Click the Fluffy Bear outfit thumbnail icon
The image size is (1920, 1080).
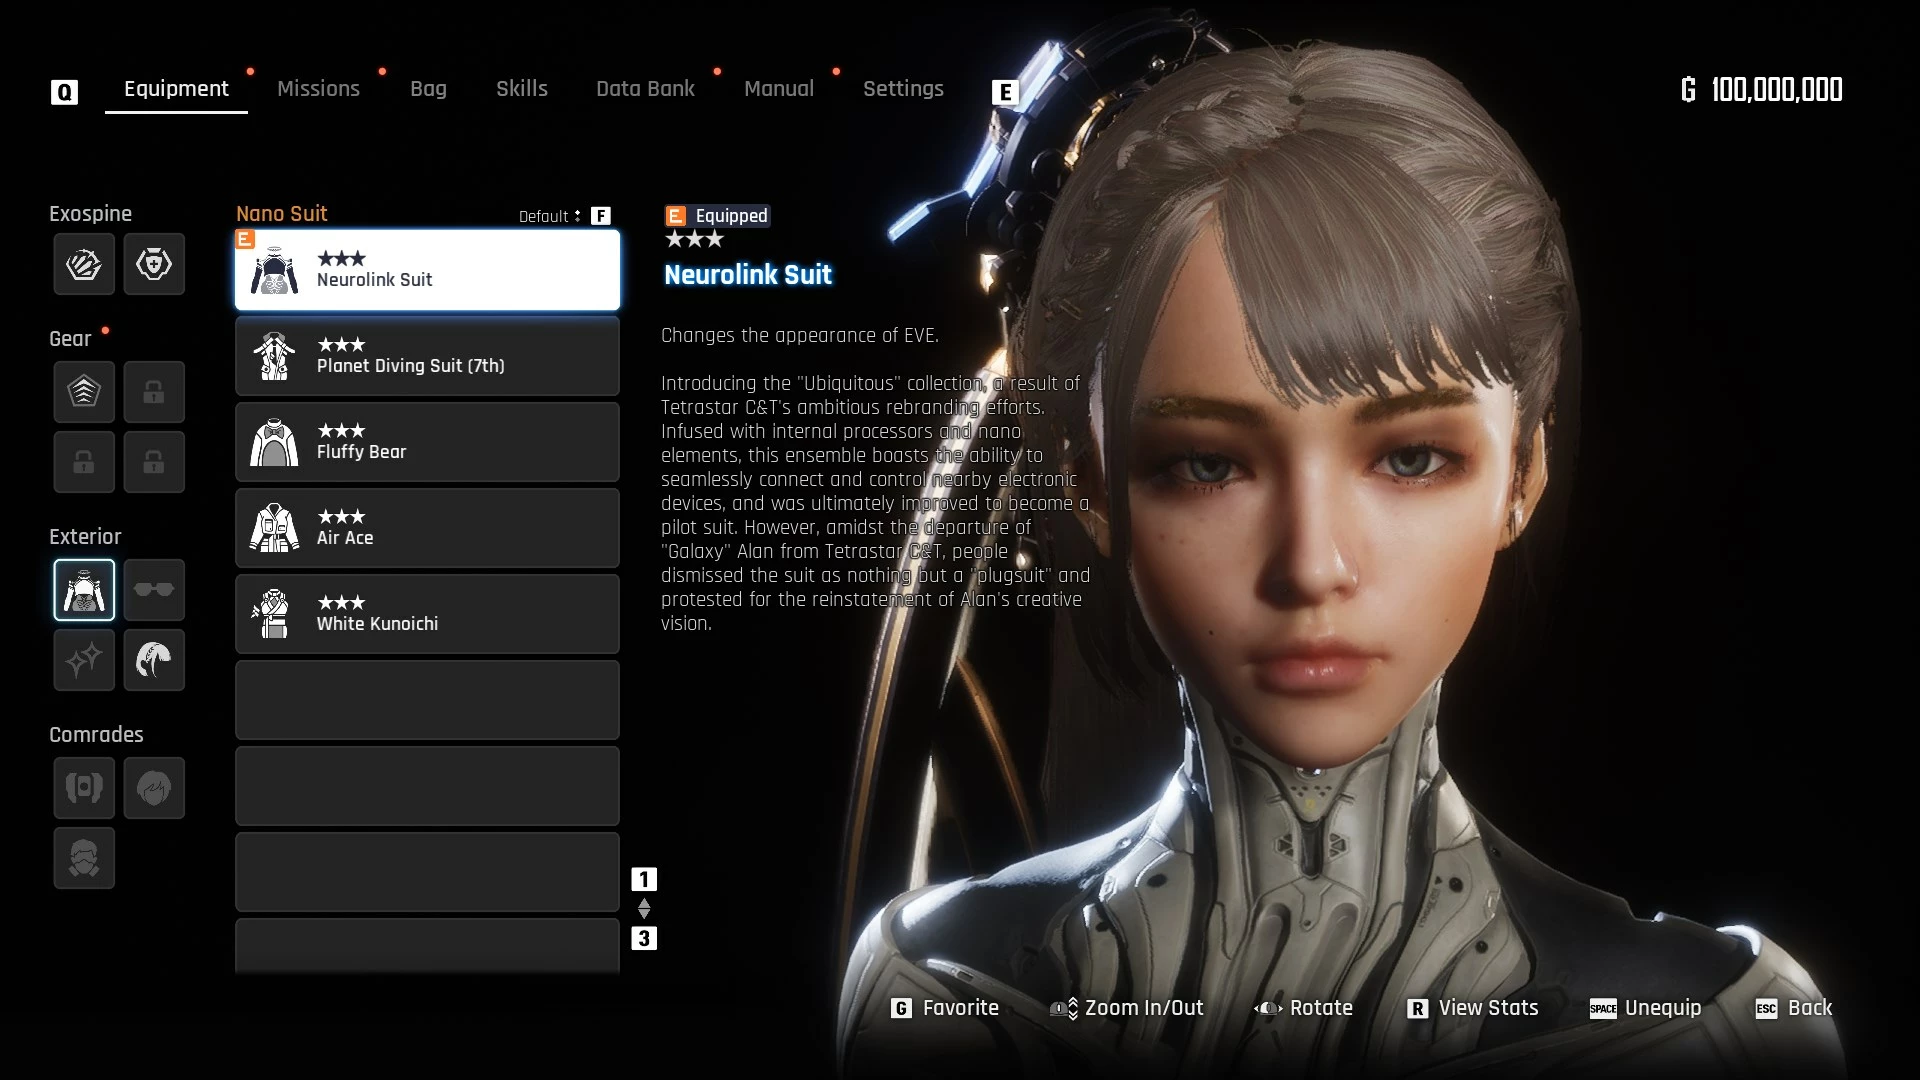click(x=274, y=442)
